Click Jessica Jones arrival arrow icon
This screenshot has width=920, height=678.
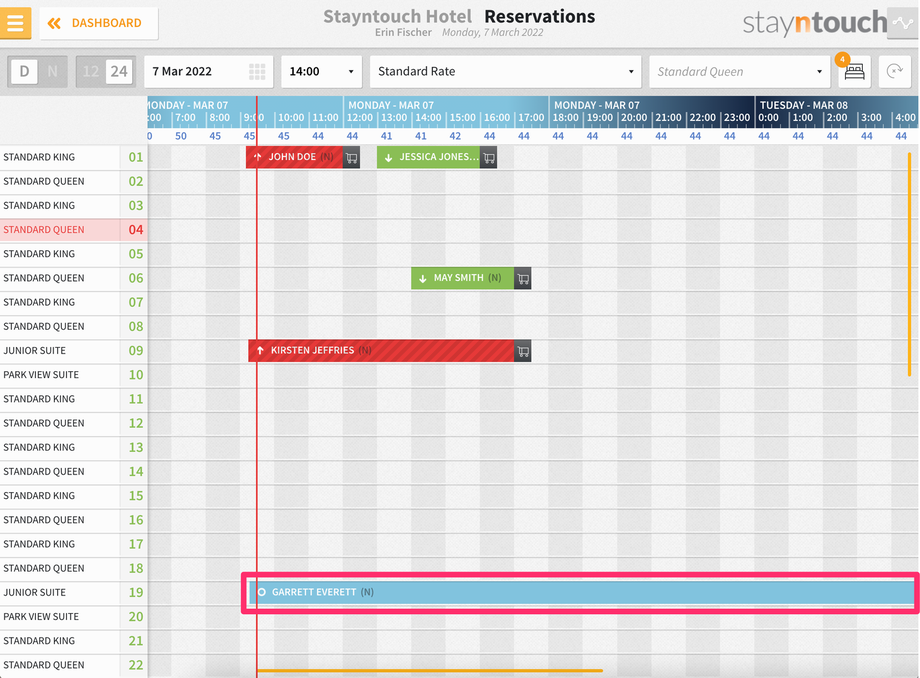tap(388, 158)
